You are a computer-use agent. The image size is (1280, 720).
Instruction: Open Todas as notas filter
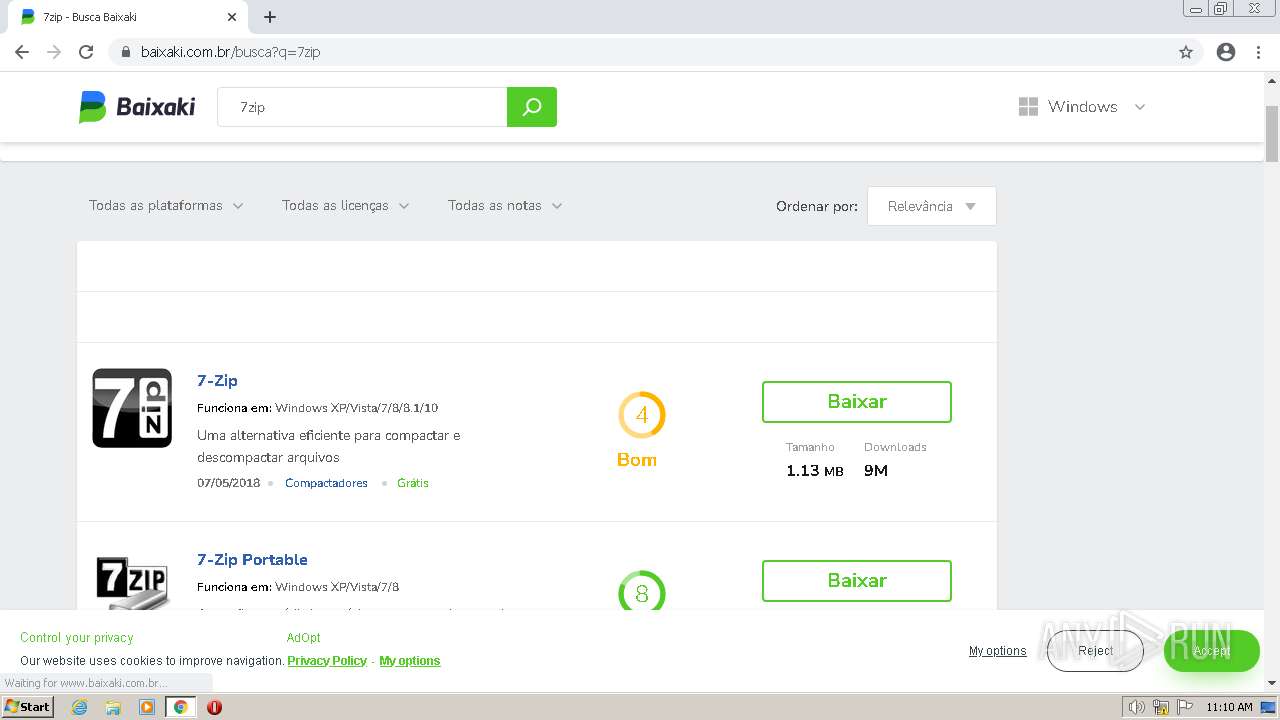(x=505, y=205)
